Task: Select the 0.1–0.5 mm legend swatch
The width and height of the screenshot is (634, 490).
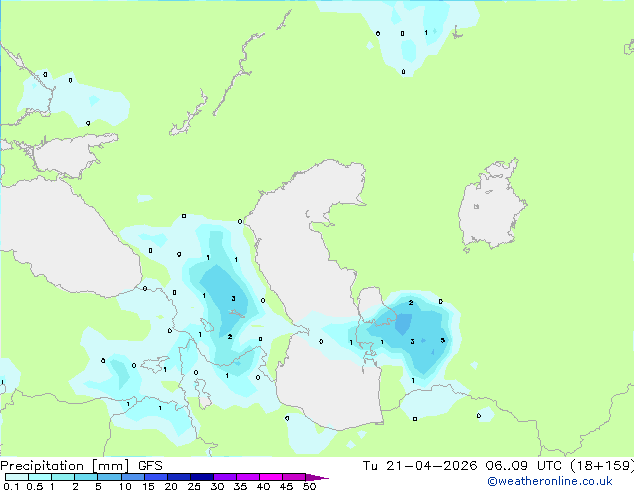Action: click(x=17, y=477)
